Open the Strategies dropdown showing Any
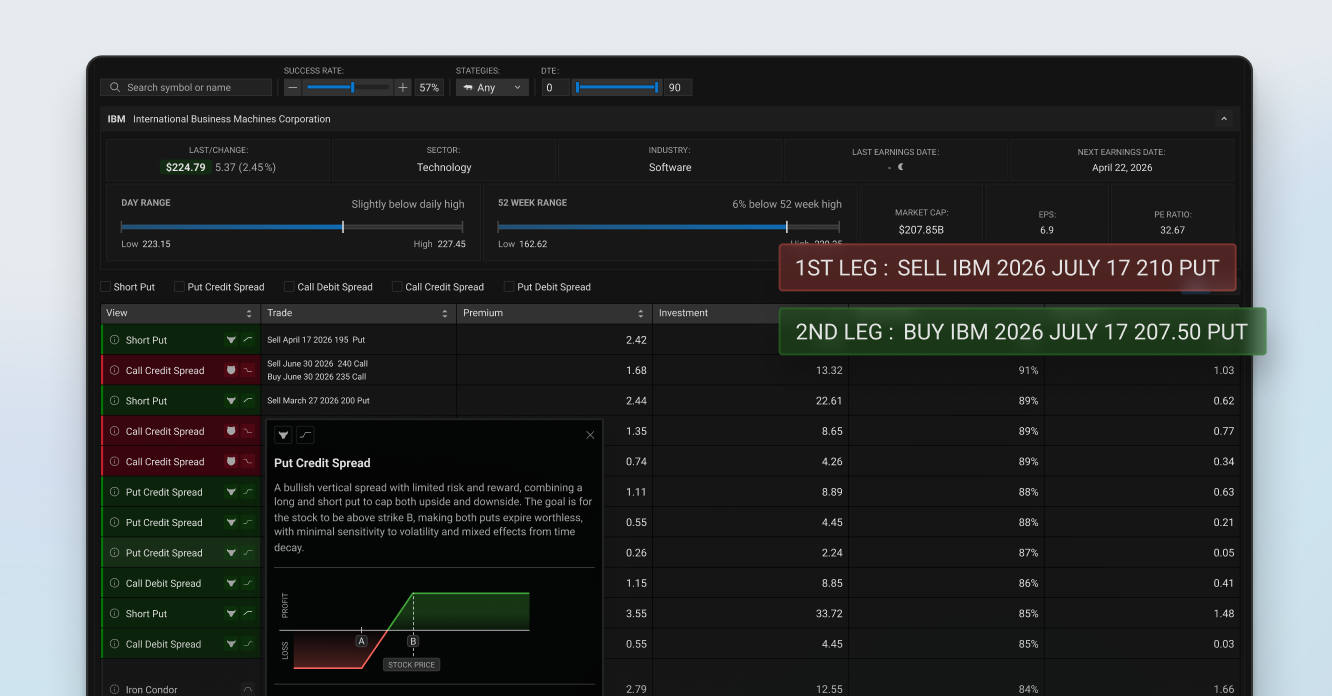1332x696 pixels. [492, 87]
